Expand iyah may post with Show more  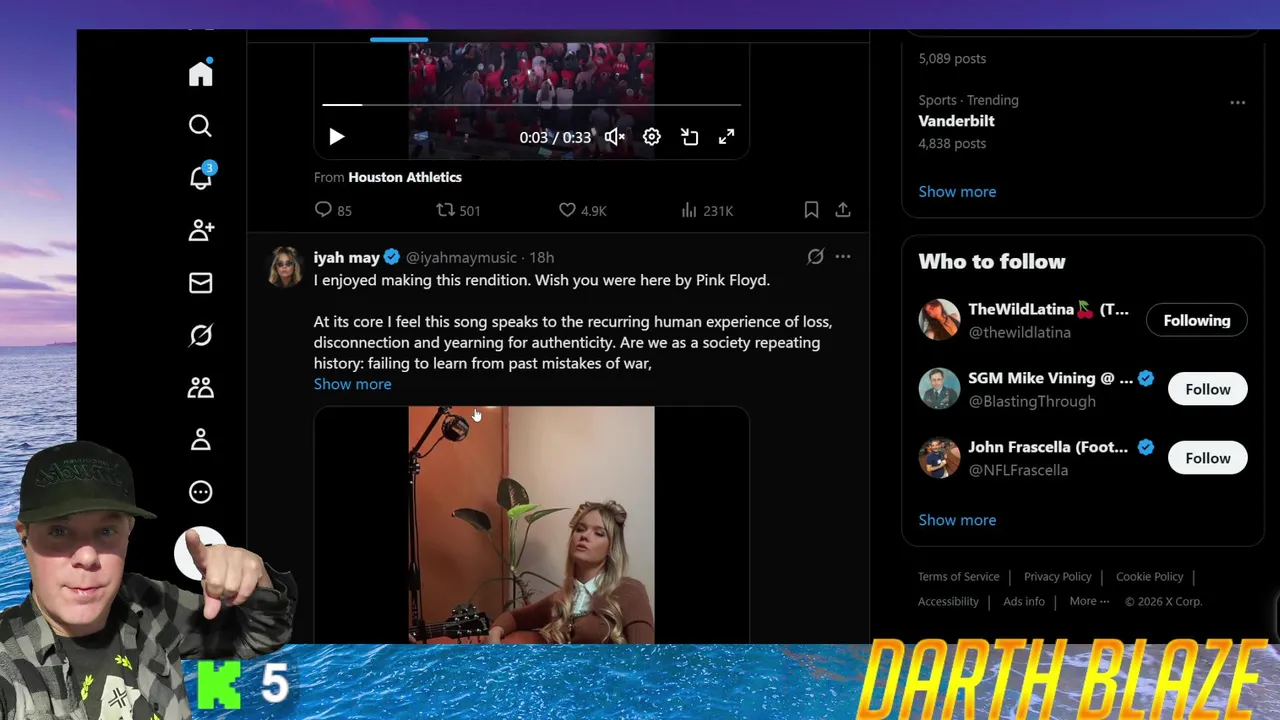[352, 384]
